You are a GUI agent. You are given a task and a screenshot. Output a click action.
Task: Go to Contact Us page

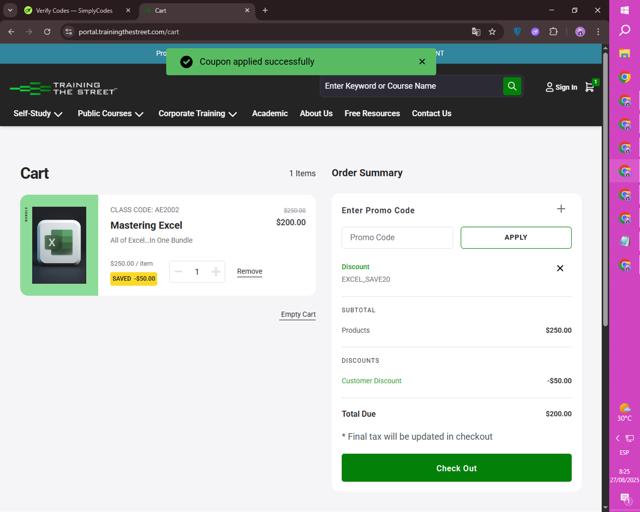coord(431,114)
